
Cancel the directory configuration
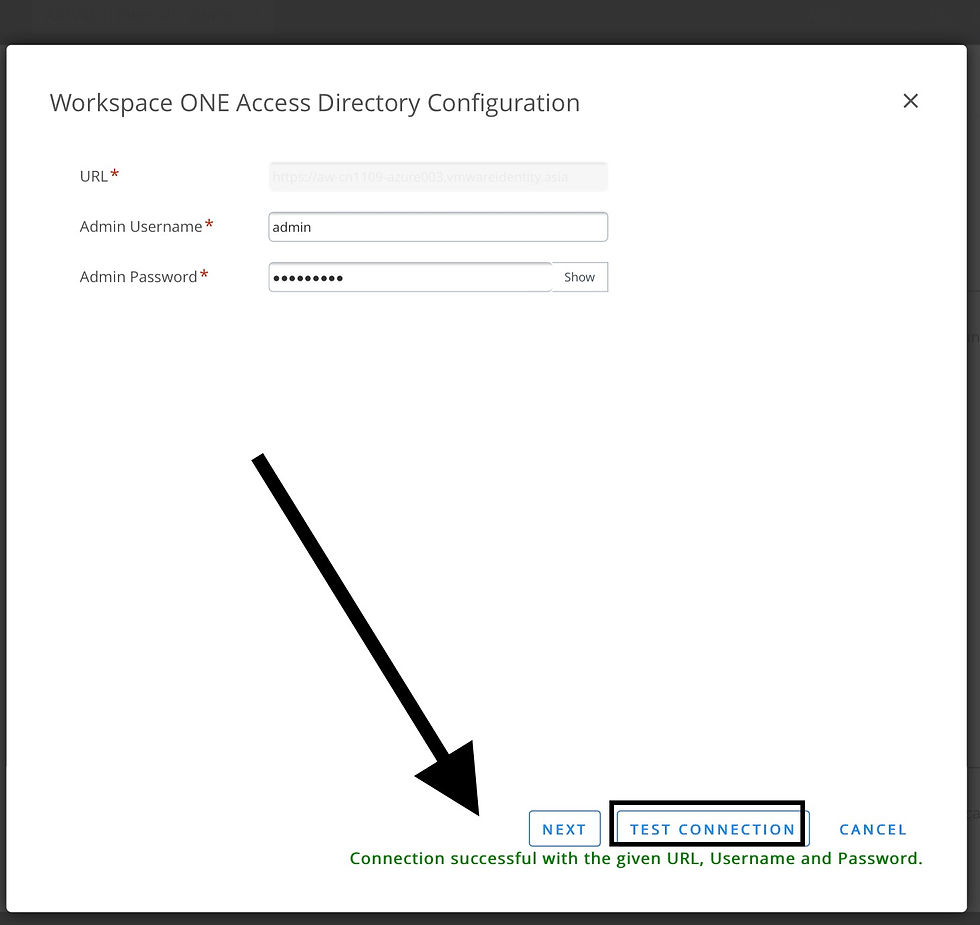(872, 829)
